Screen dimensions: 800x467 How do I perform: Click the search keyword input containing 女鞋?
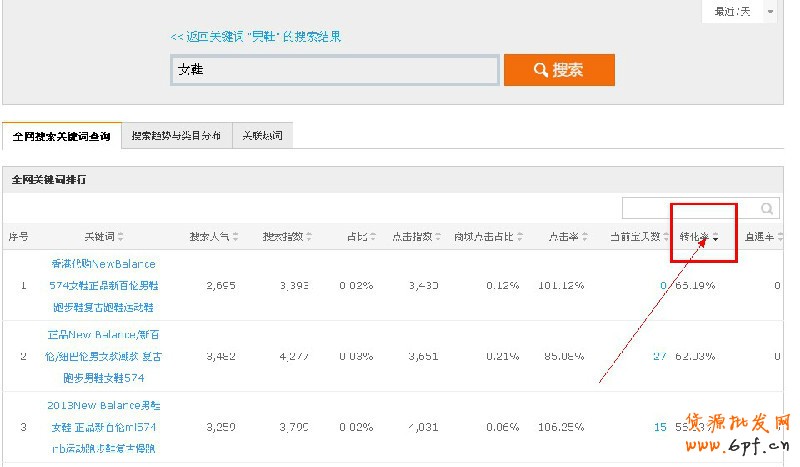(x=335, y=70)
